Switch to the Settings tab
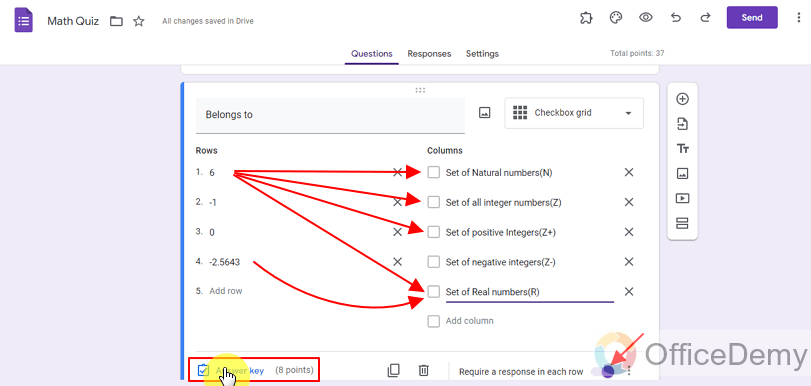Viewport: 811px width, 386px height. tap(482, 54)
